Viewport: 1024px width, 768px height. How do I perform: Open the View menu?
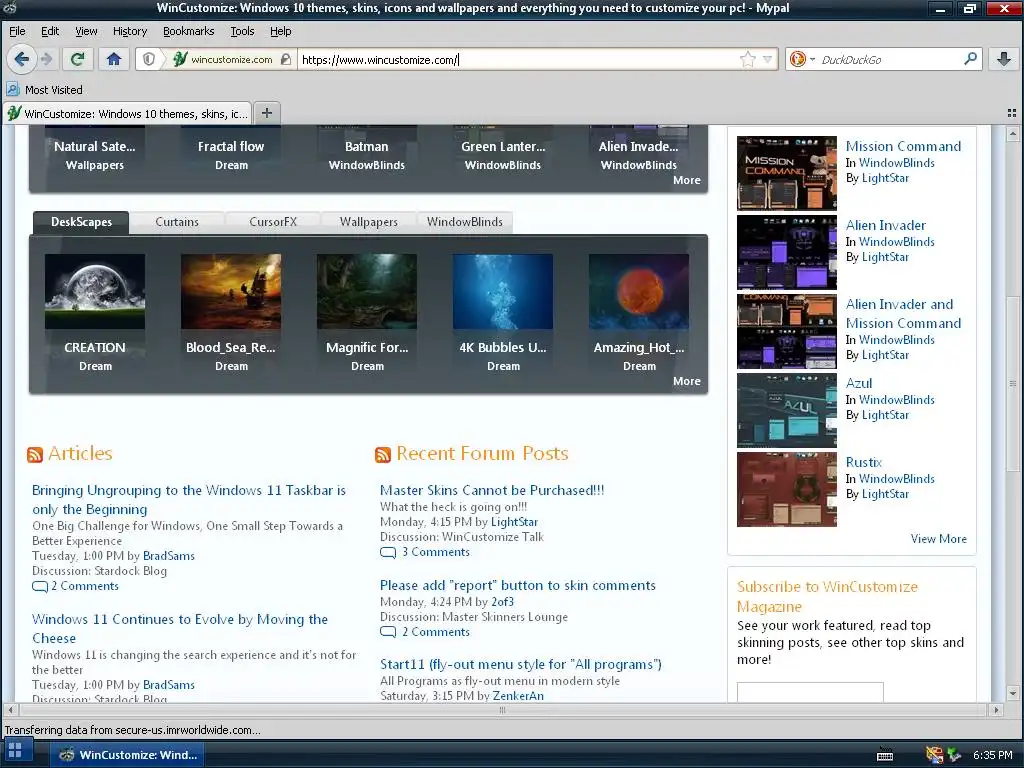click(86, 31)
